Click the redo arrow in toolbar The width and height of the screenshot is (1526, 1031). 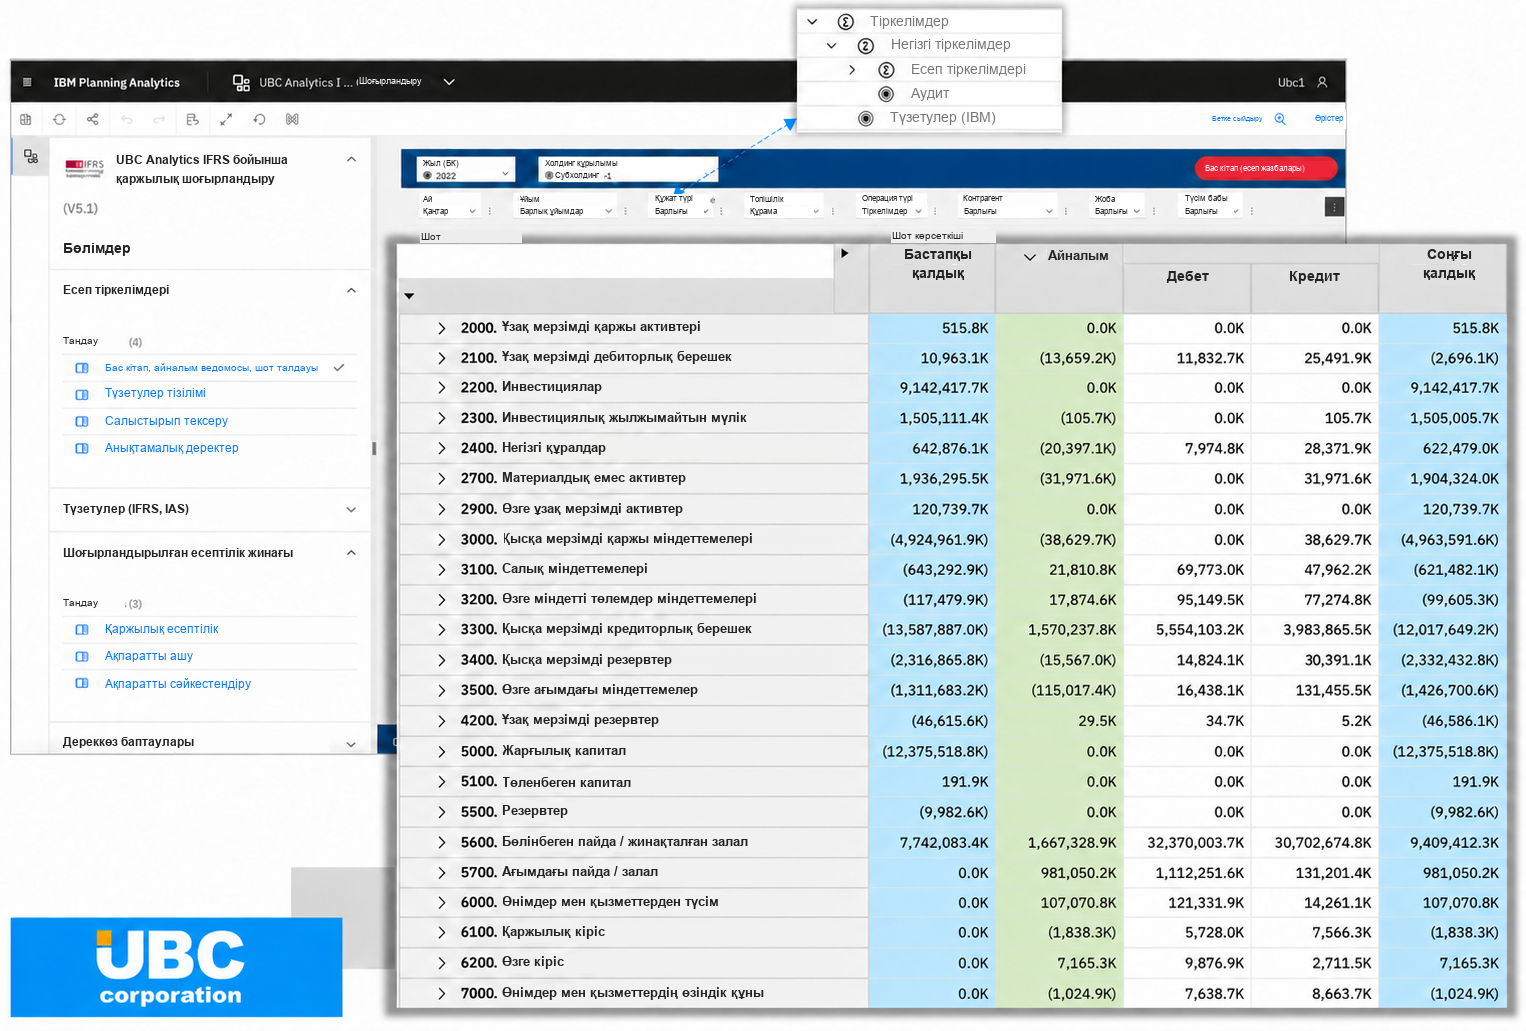[x=159, y=119]
